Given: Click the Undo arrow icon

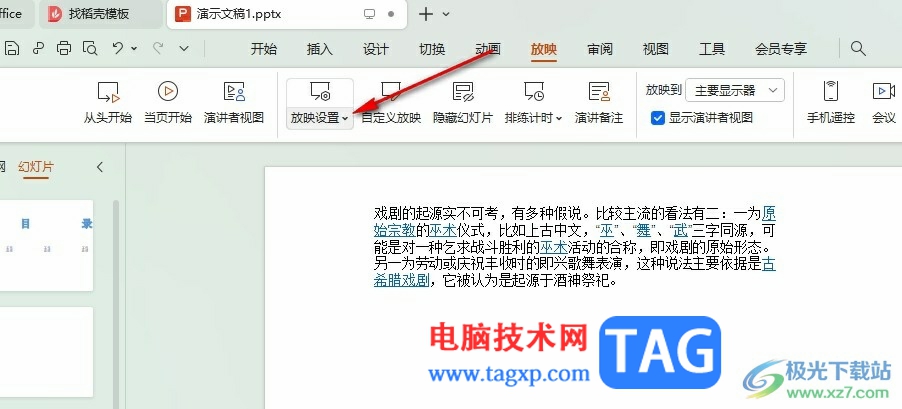Looking at the screenshot, I should tap(118, 49).
